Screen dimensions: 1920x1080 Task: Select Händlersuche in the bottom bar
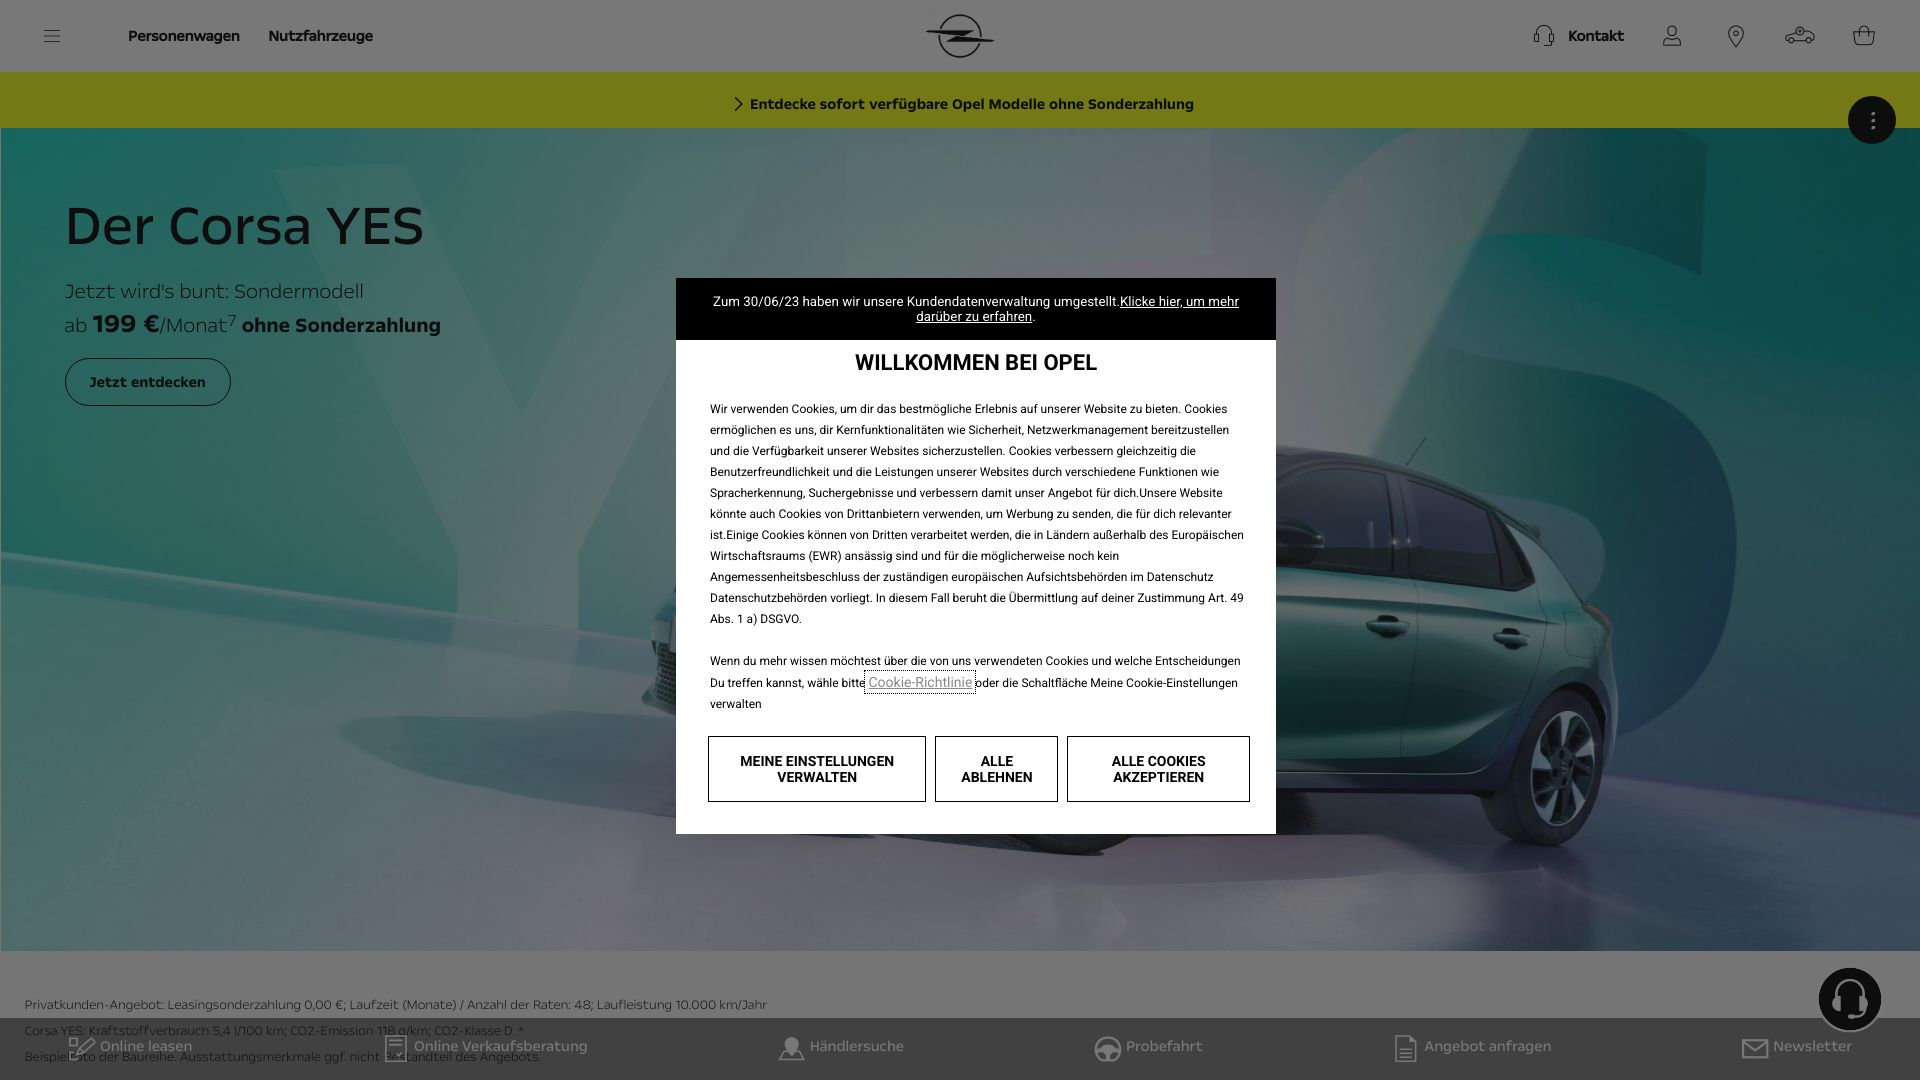pos(842,1047)
